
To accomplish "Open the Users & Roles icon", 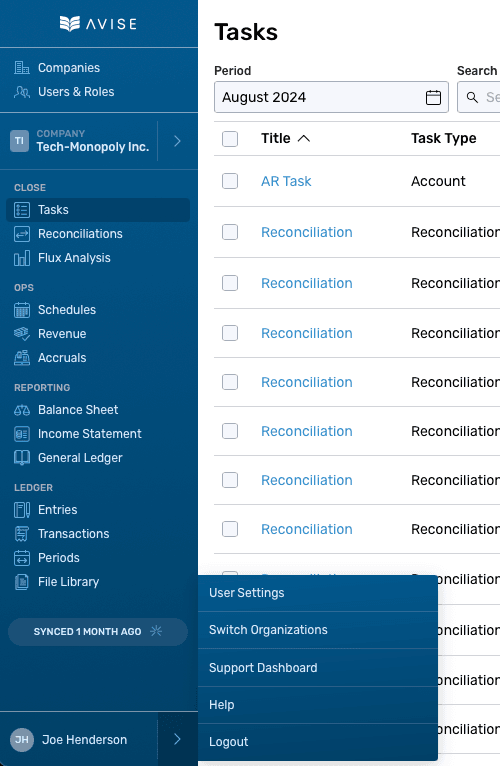I will 22,92.
